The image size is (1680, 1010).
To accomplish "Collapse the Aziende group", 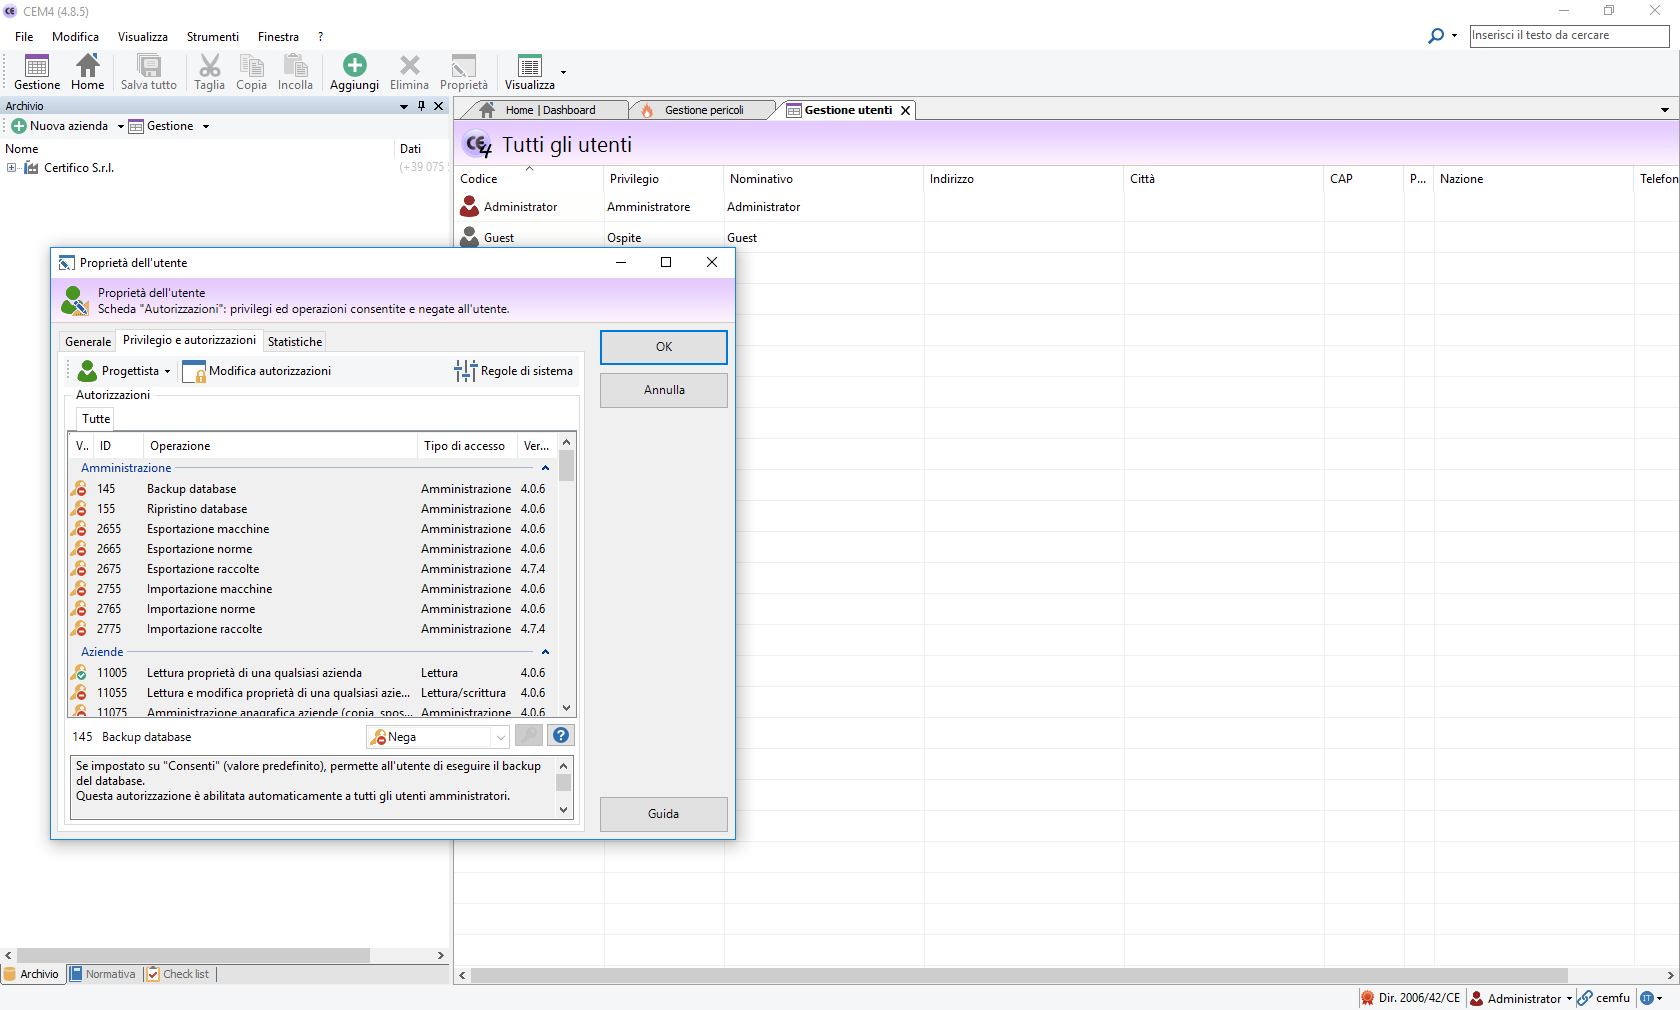I will tap(545, 652).
